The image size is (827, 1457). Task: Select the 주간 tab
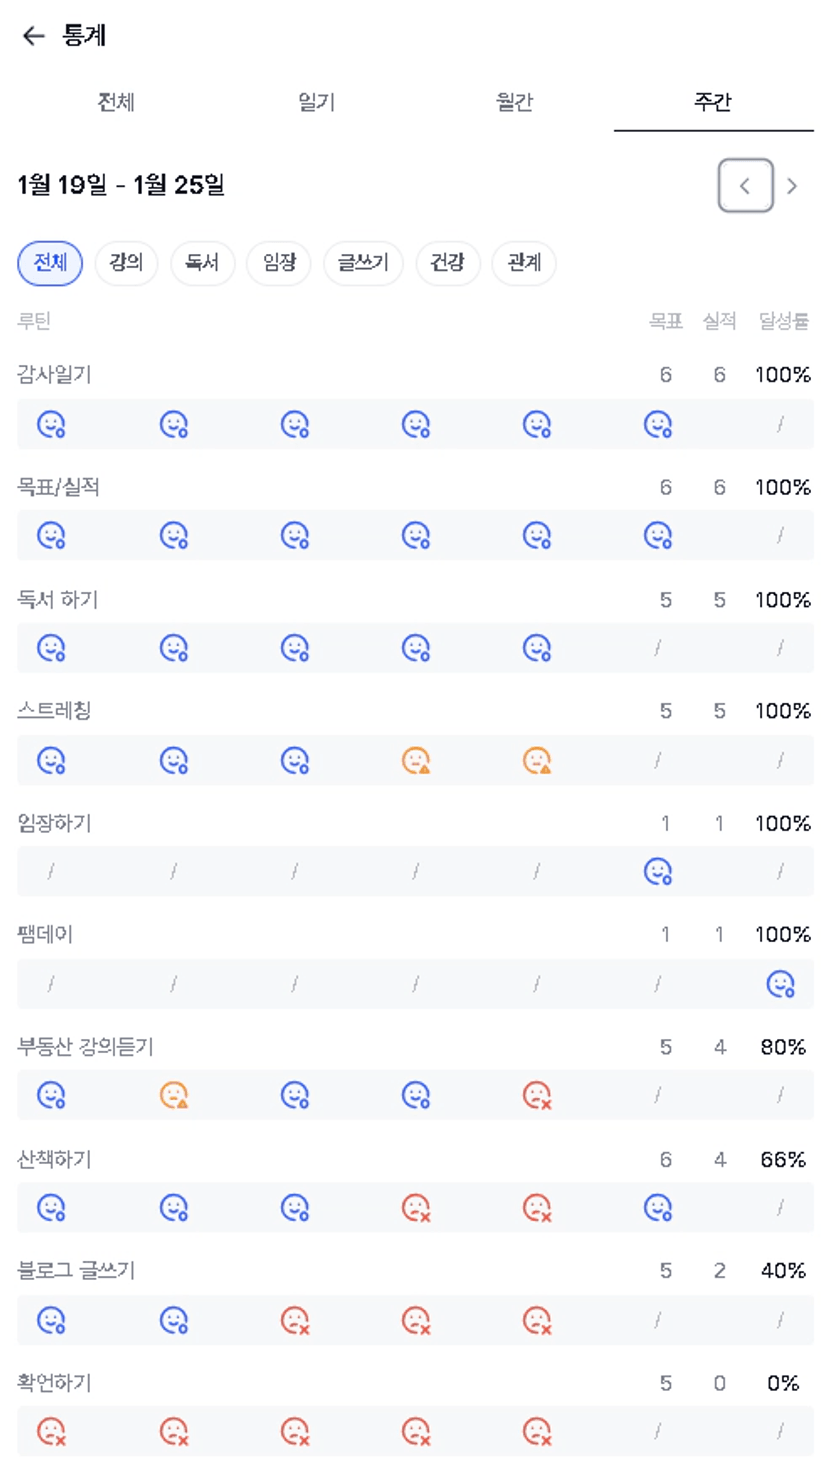pos(713,102)
